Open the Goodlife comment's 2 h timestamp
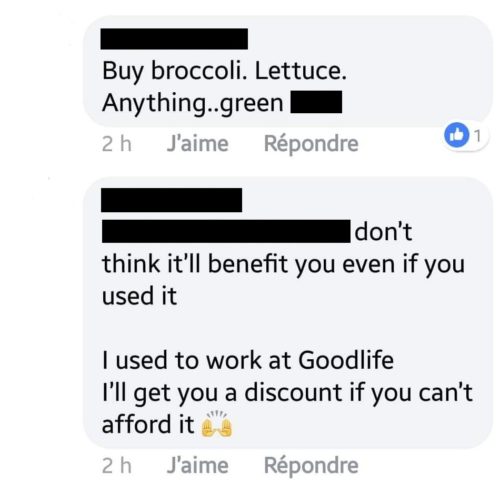This screenshot has height=482, width=500. click(x=117, y=465)
